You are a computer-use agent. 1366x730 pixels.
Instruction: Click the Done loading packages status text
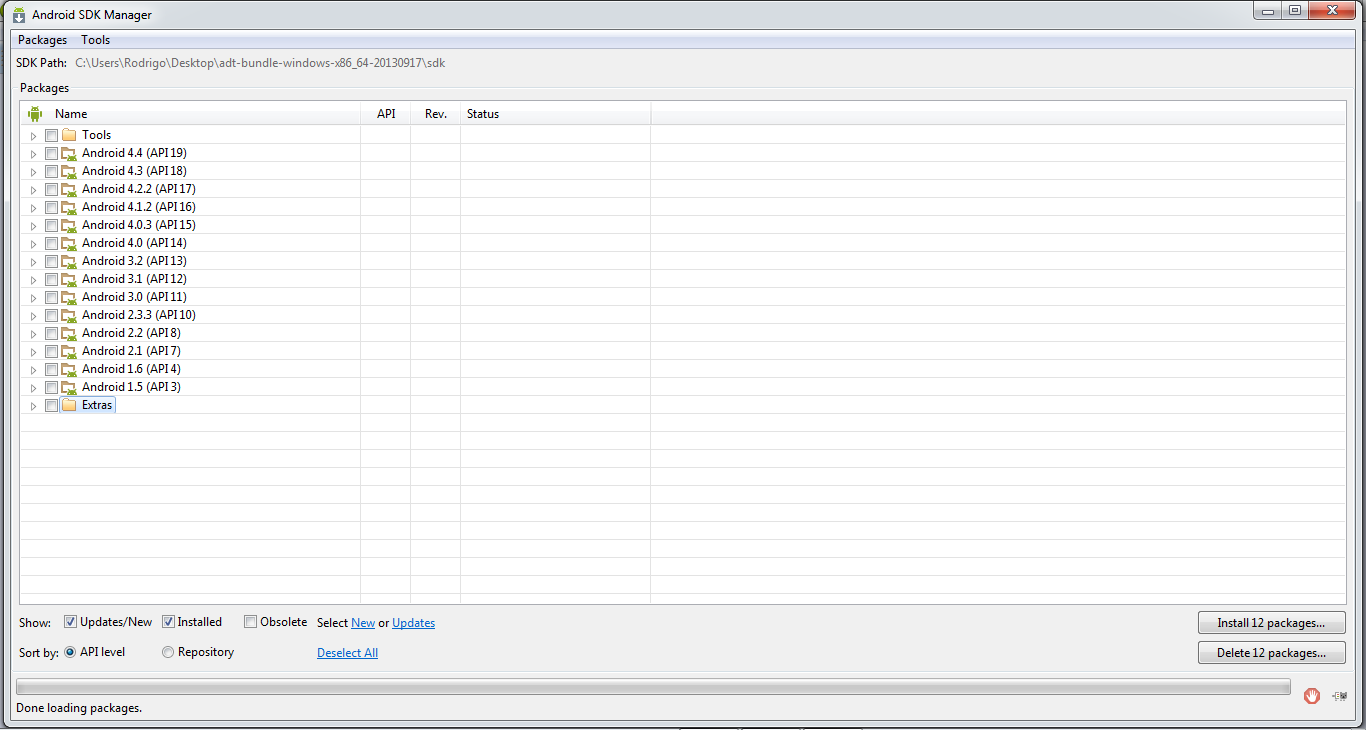click(x=79, y=708)
